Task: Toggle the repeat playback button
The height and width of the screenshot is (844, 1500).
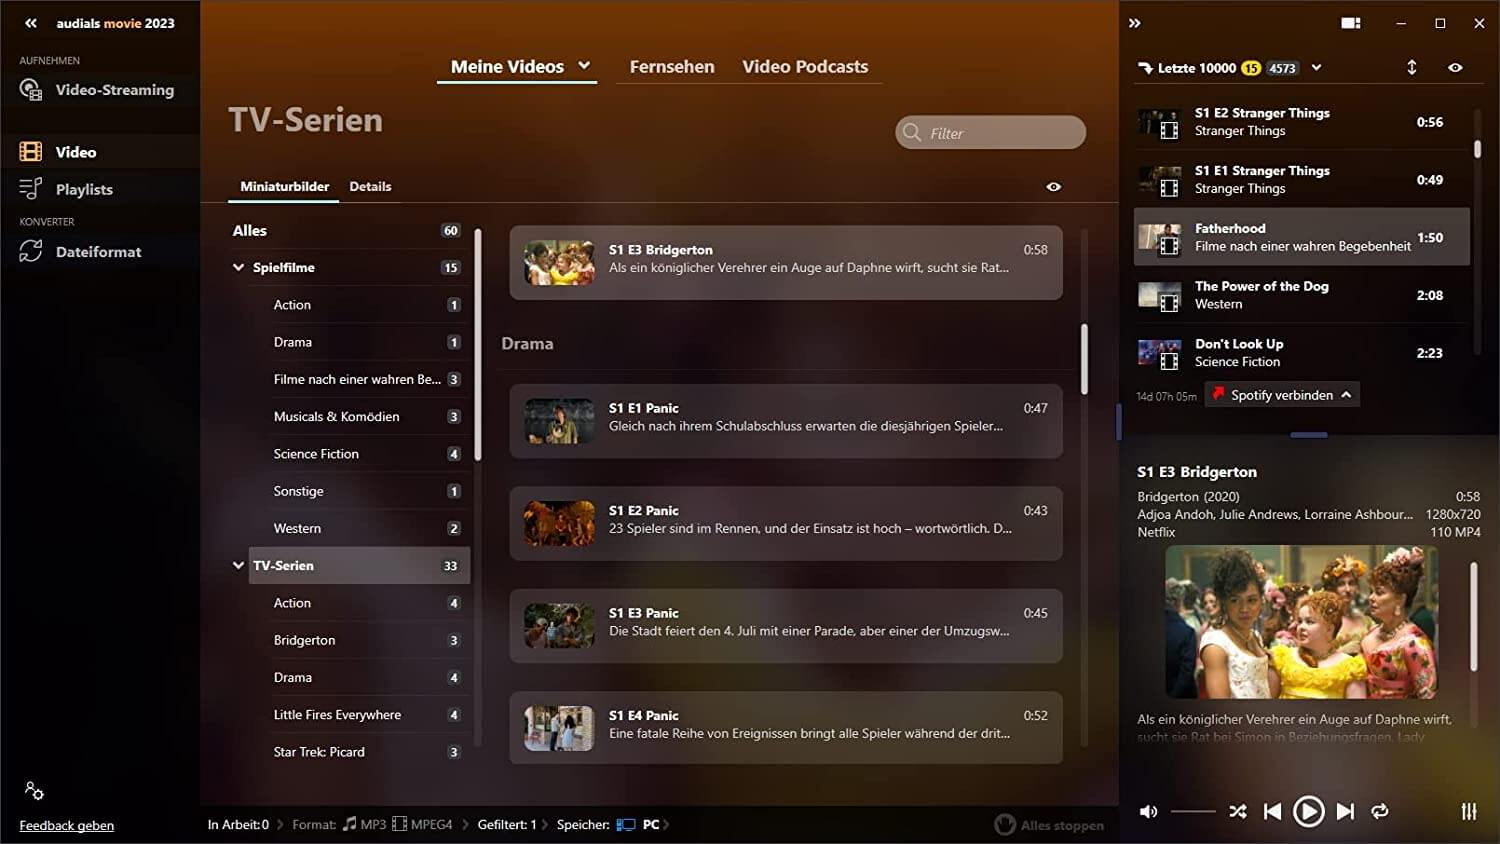Action: pyautogui.click(x=1380, y=812)
